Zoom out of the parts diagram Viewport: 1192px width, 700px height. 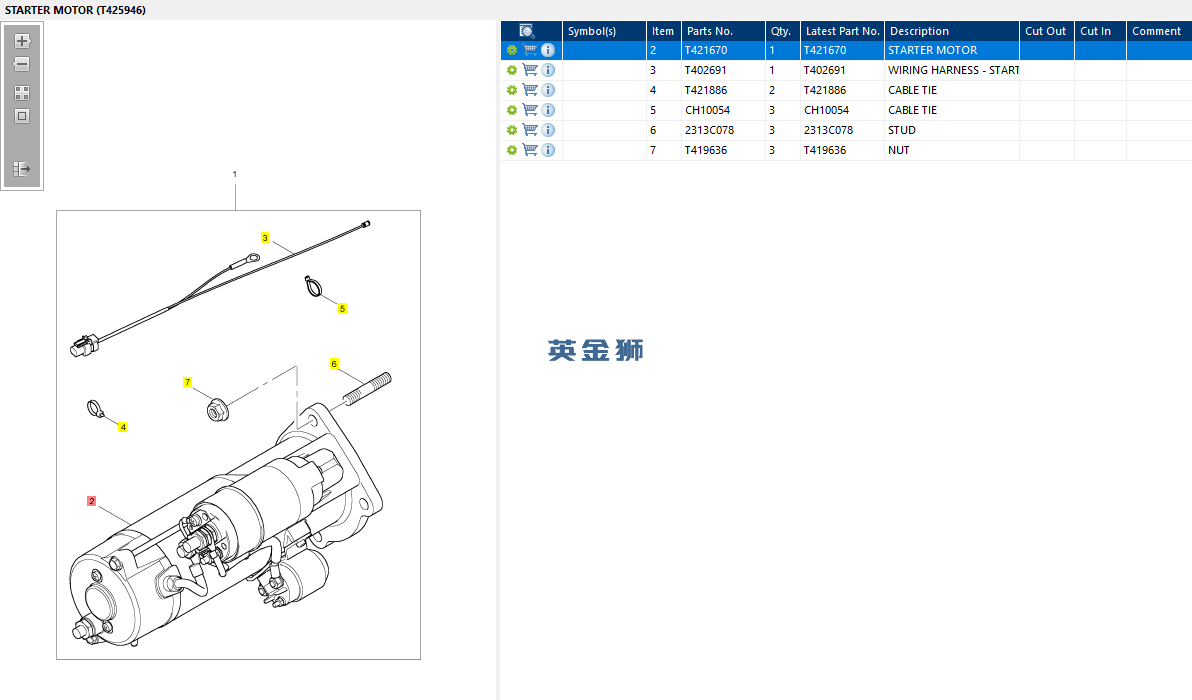pyautogui.click(x=22, y=64)
